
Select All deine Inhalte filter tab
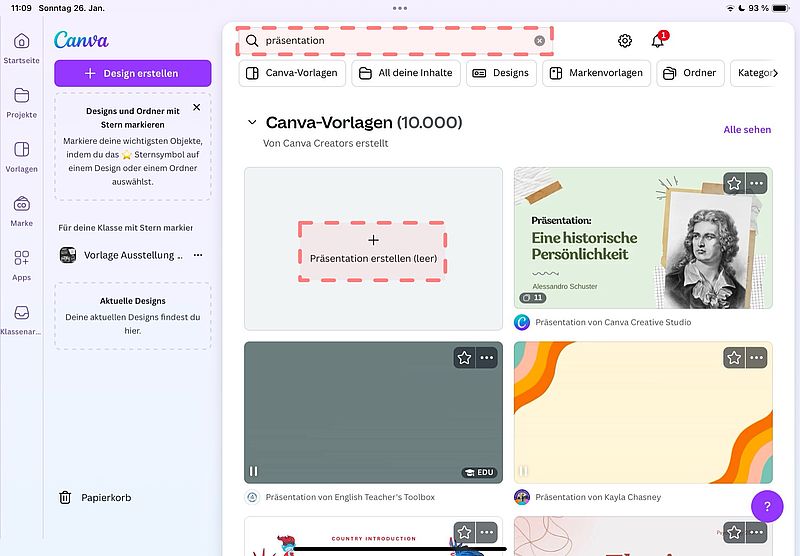click(406, 73)
